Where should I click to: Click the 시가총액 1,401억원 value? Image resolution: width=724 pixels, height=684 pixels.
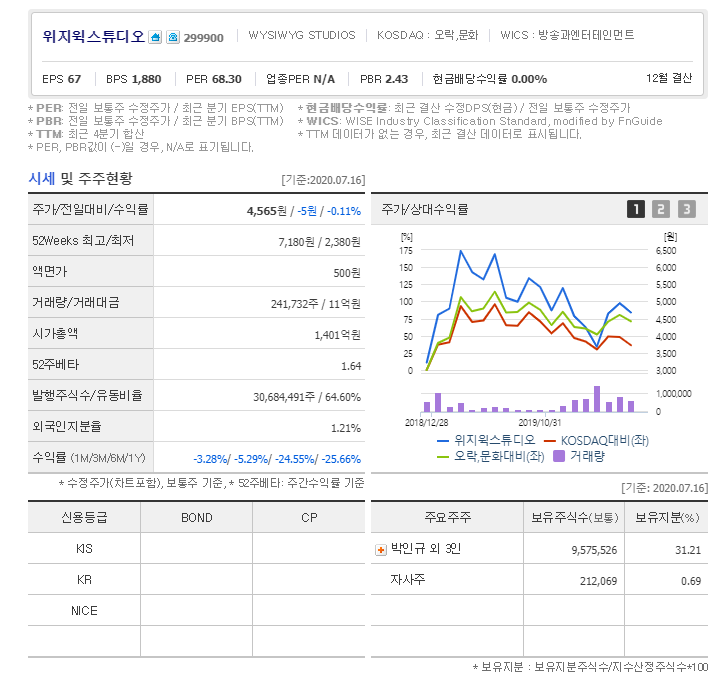click(337, 335)
